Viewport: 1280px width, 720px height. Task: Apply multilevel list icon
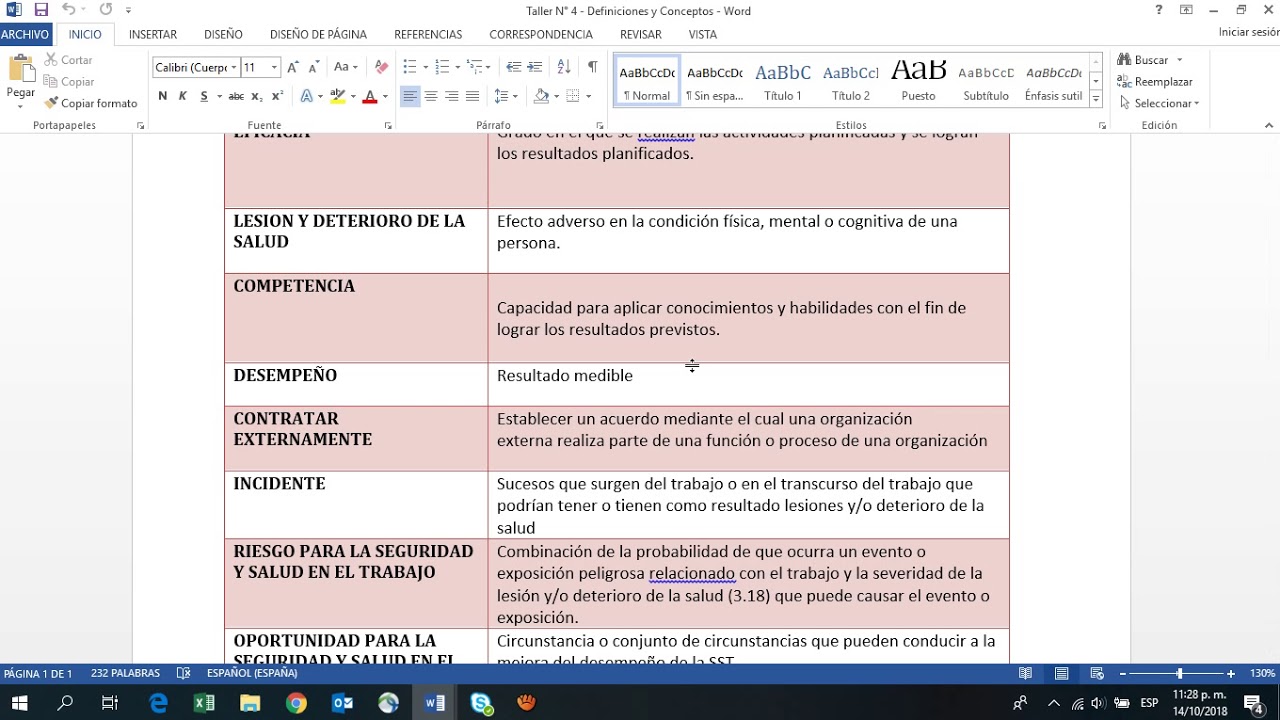475,67
